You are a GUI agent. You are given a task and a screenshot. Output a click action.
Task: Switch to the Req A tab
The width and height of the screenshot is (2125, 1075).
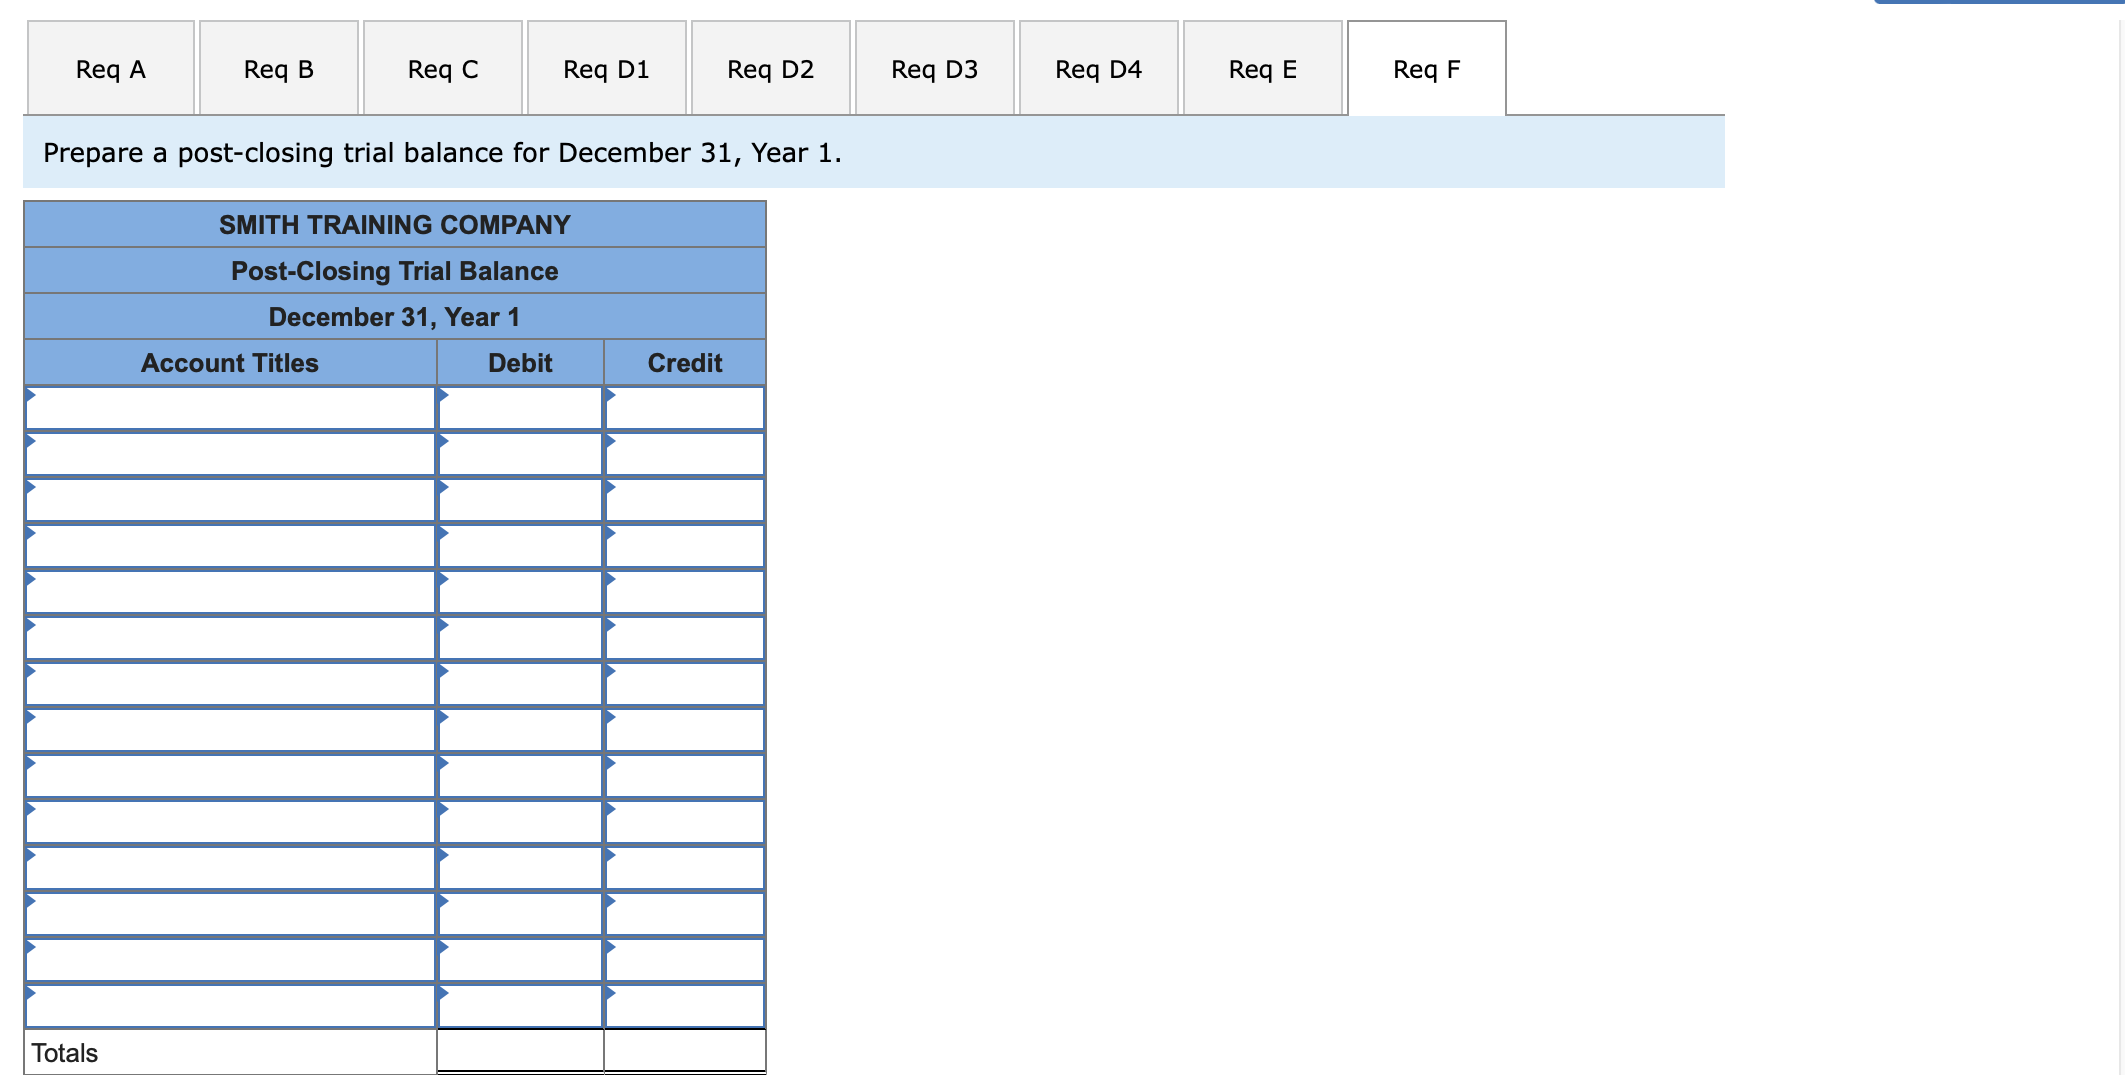pos(110,67)
